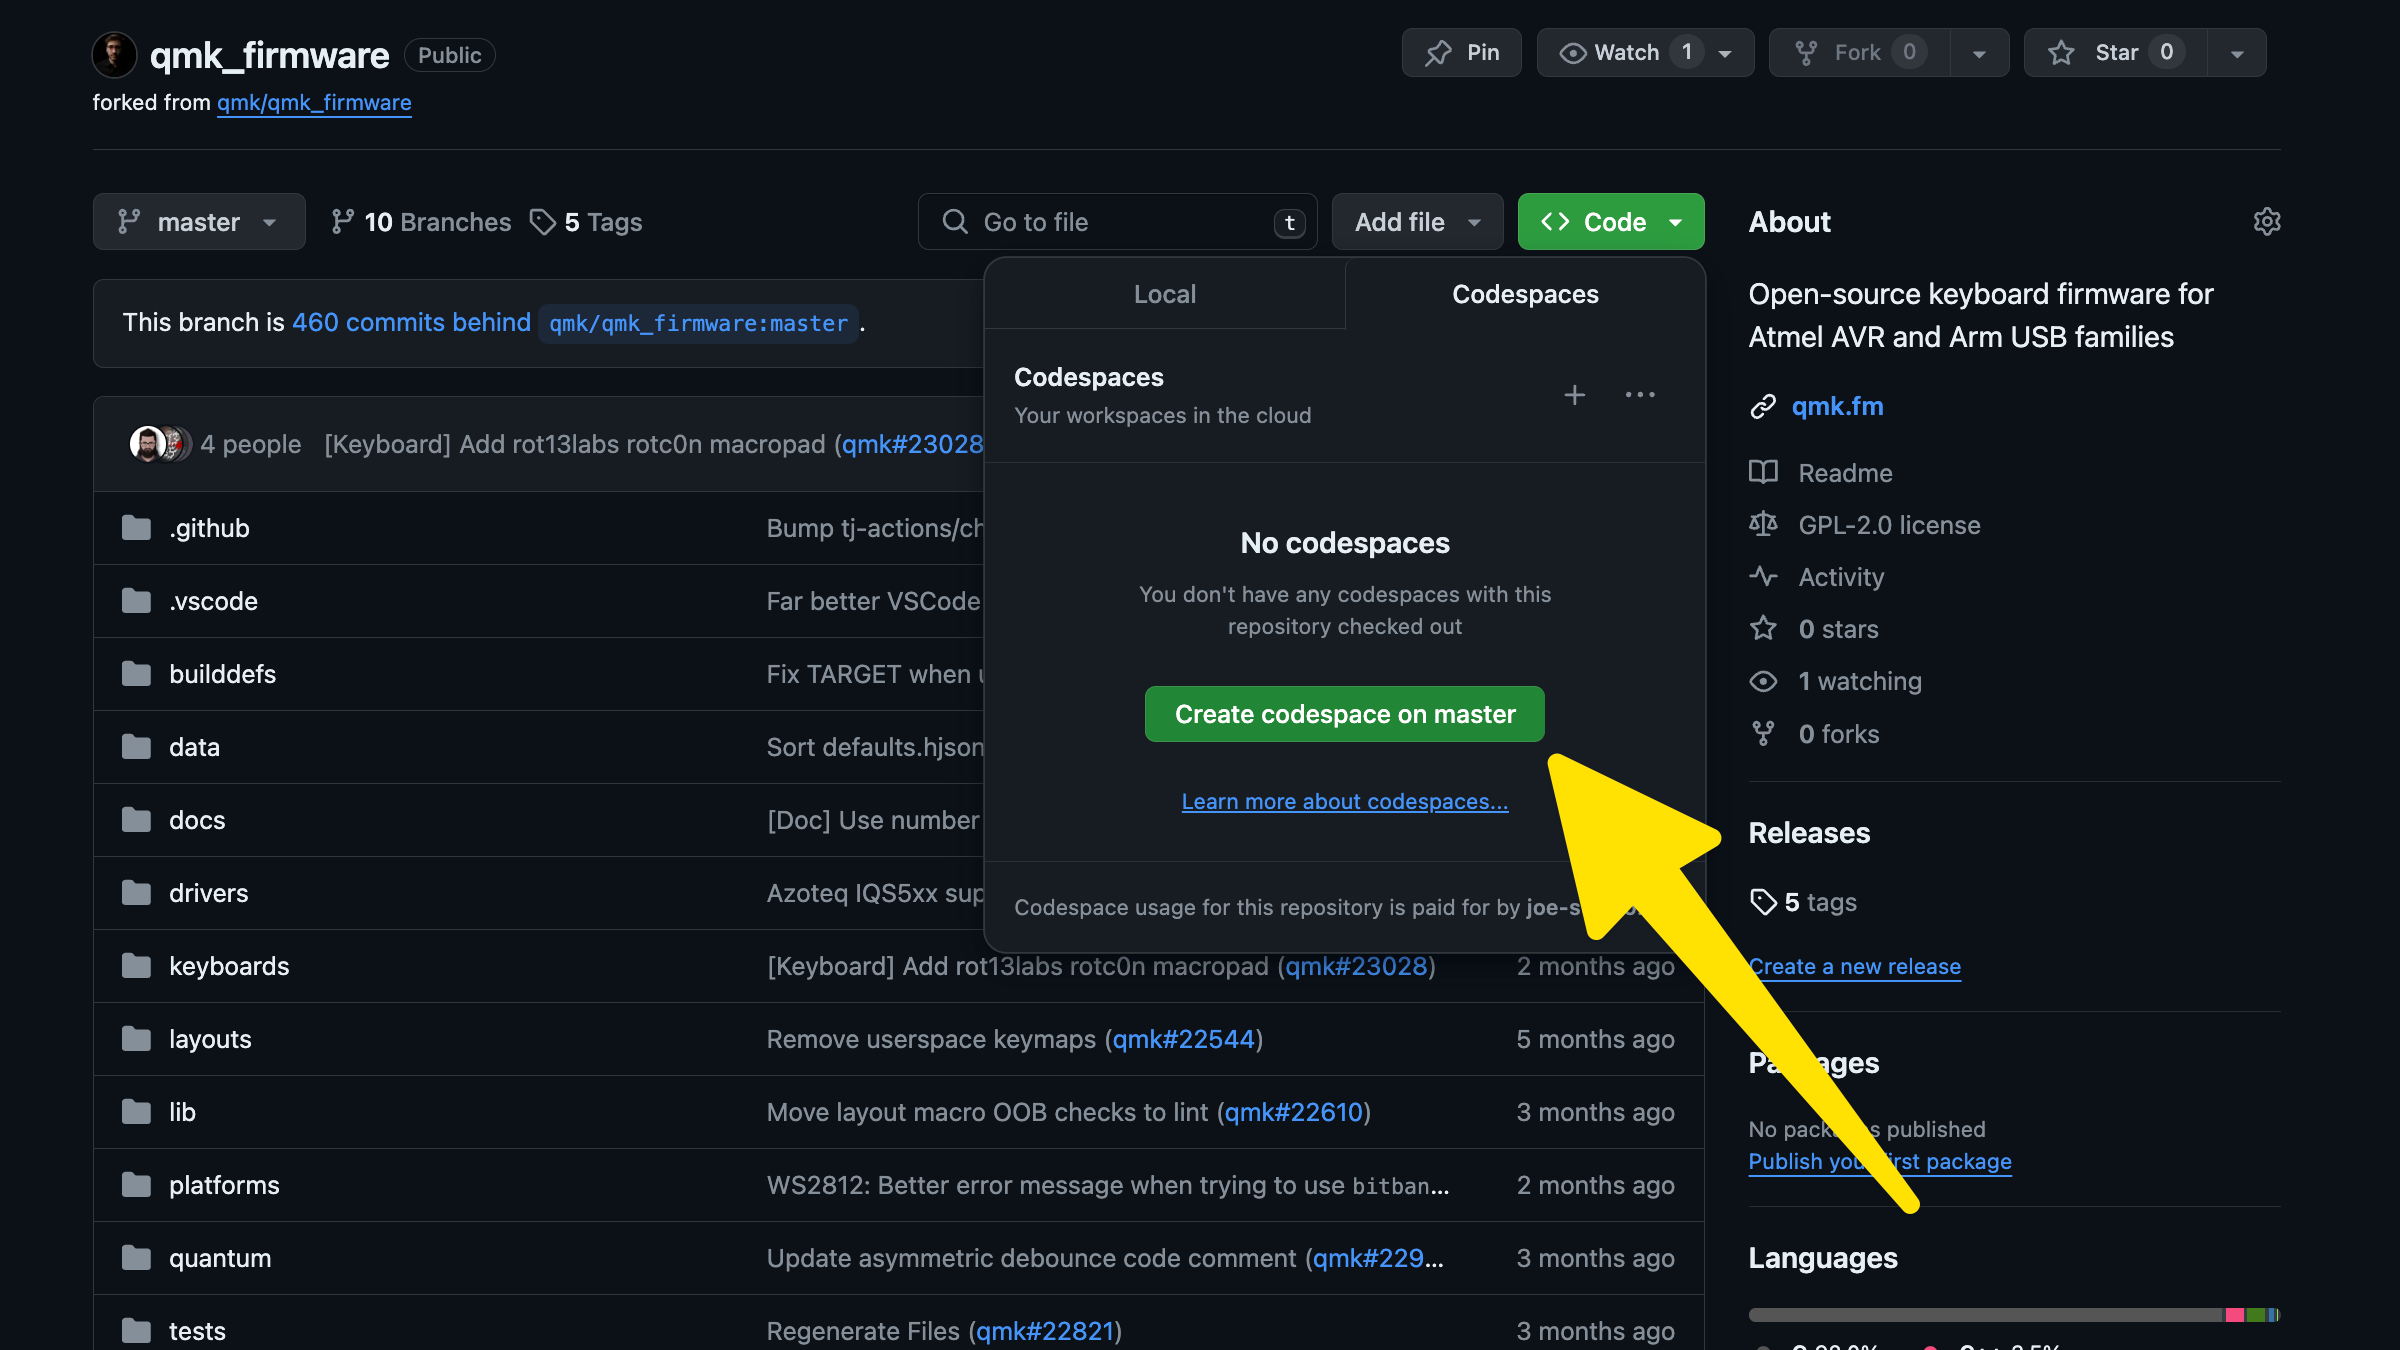Toggle the green Code dropdown button
The width and height of the screenshot is (2400, 1350).
[1611, 222]
